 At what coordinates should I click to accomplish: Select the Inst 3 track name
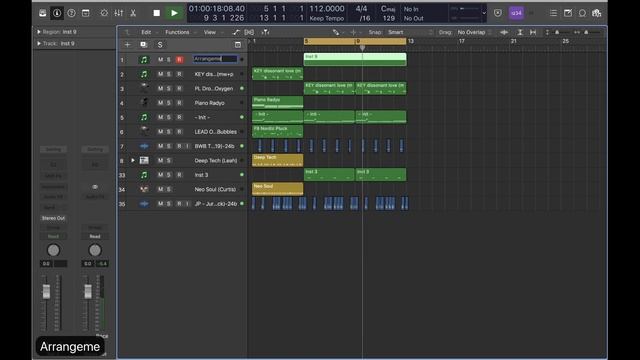pyautogui.click(x=201, y=175)
